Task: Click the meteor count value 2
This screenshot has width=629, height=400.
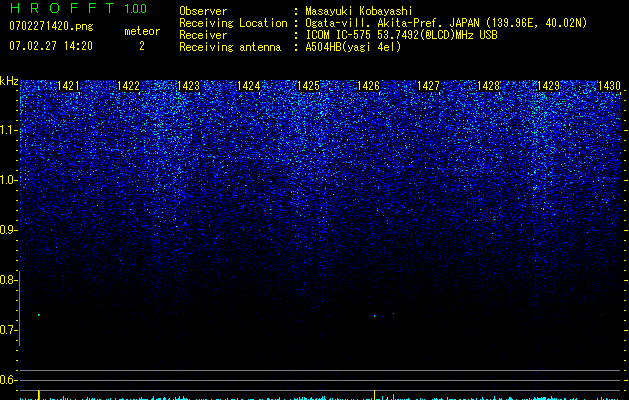Action: coord(142,46)
